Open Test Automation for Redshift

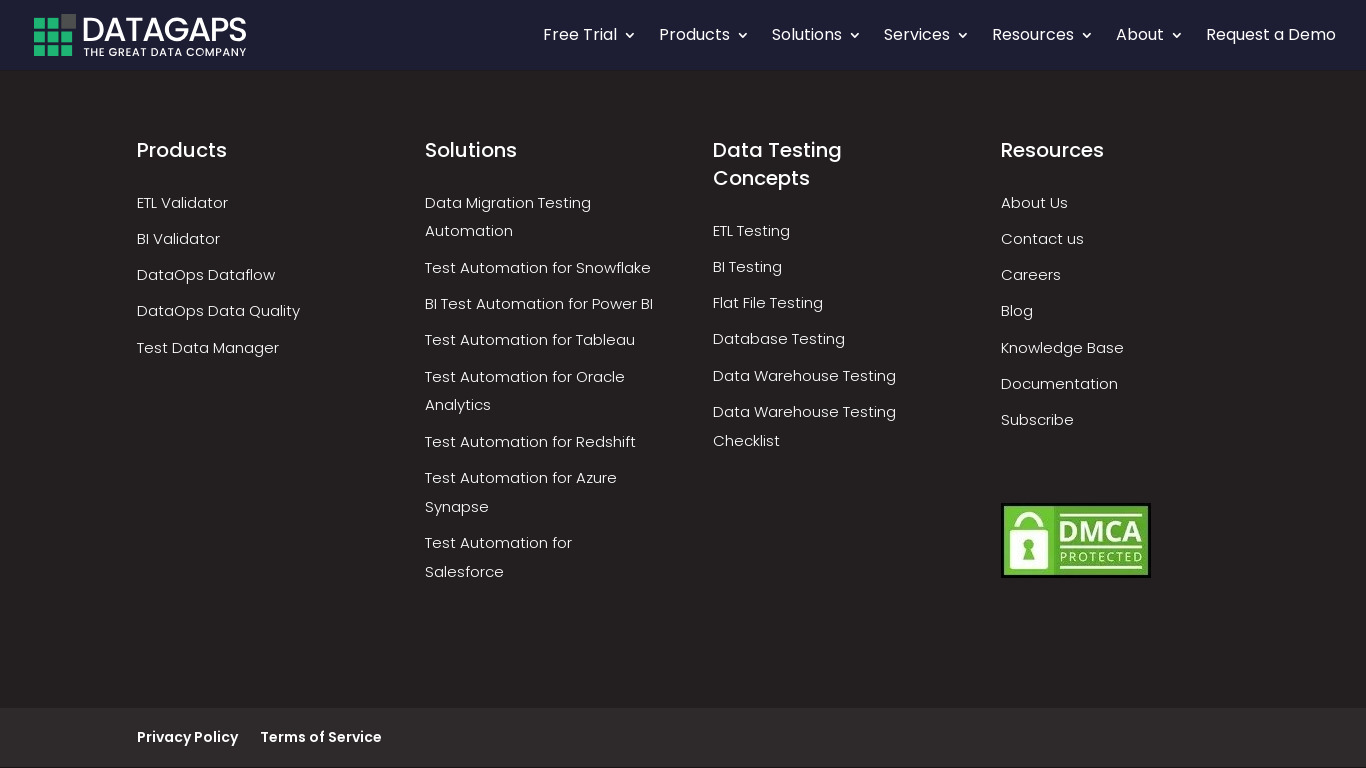pyautogui.click(x=530, y=442)
